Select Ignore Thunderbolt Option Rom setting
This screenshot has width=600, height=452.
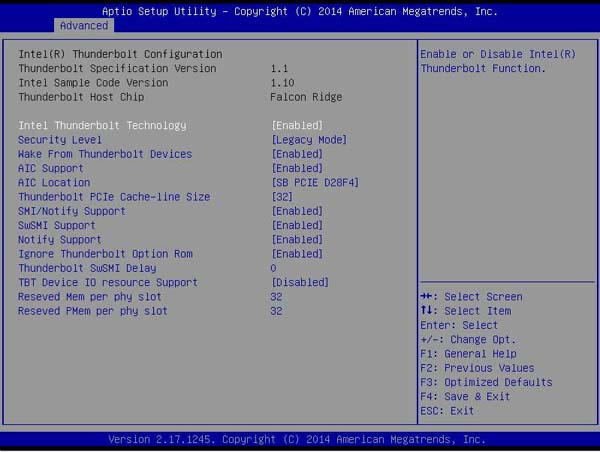[x=105, y=254]
